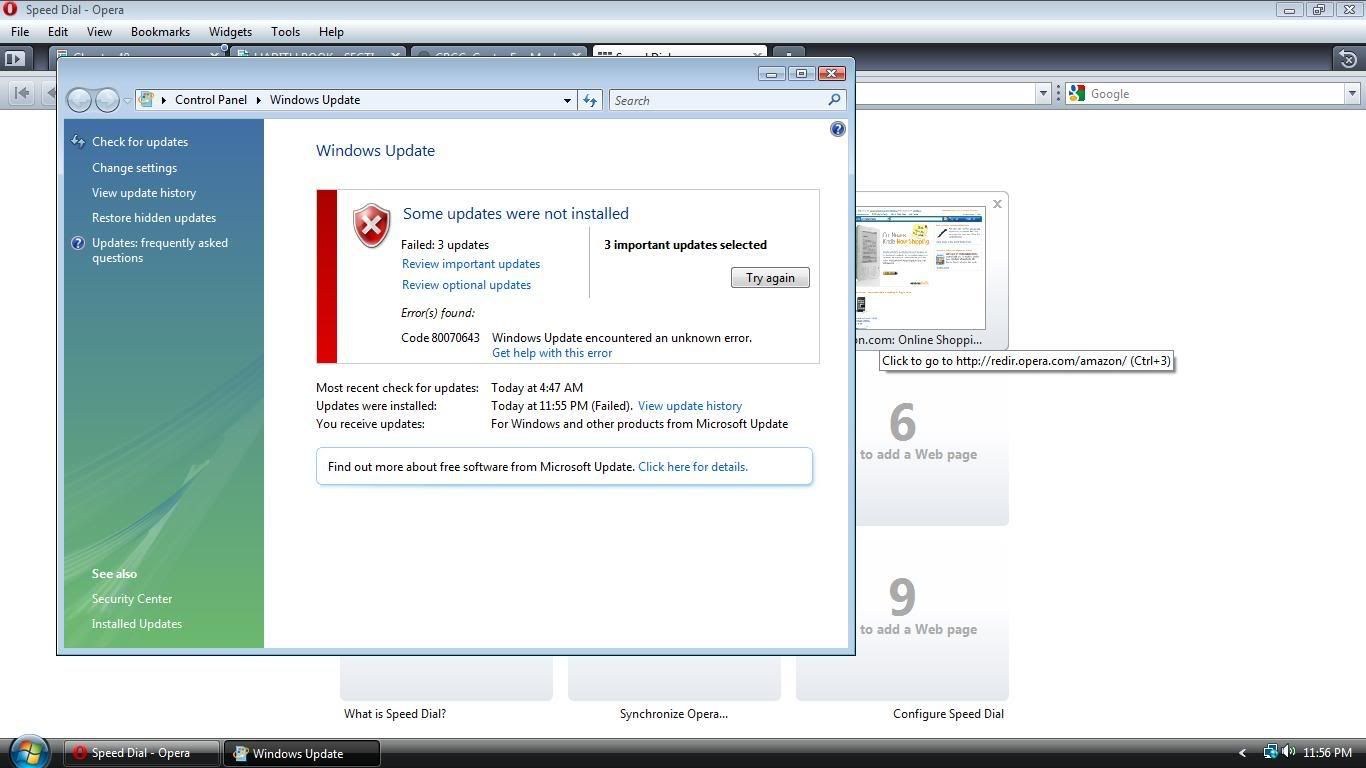This screenshot has height=768, width=1366.
Task: Click the Try again button
Action: [x=770, y=278]
